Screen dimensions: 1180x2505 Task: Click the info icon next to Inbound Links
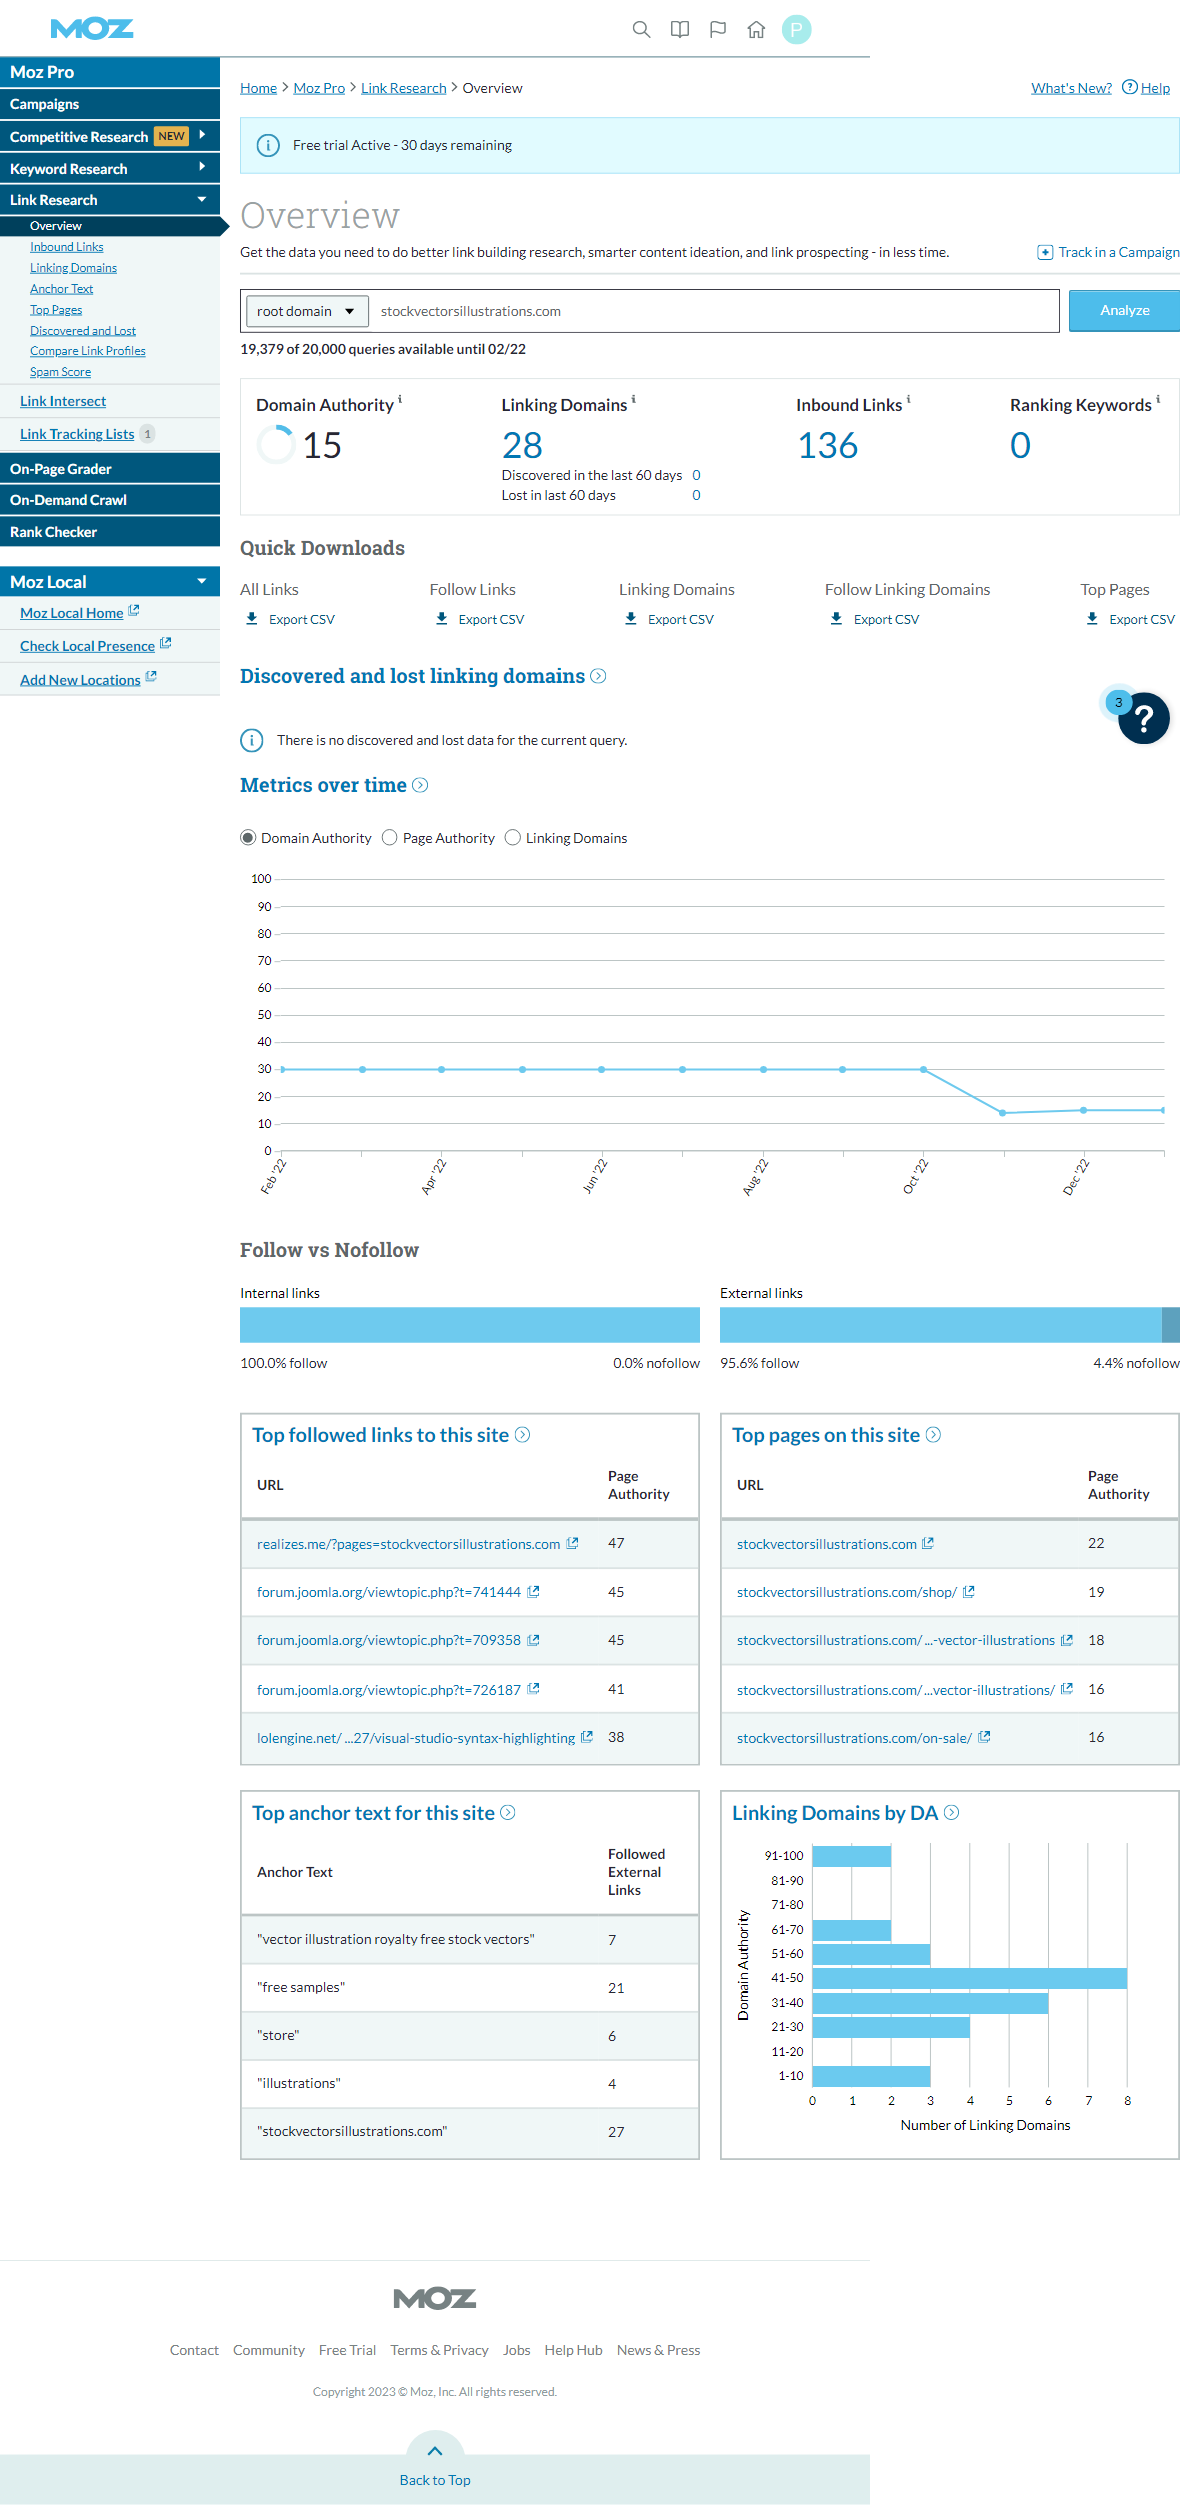click(908, 399)
